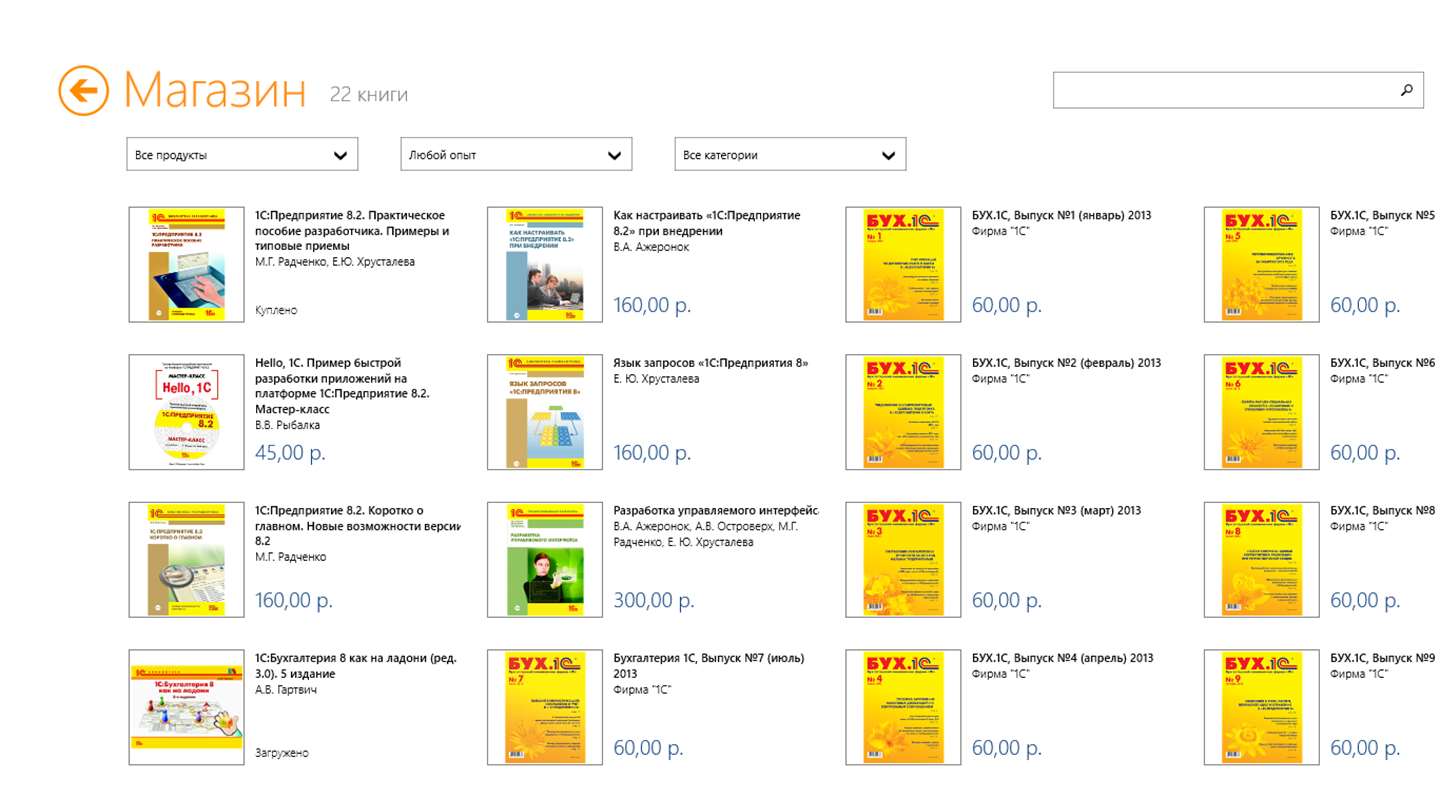Image resolution: width=1440 pixels, height=810 pixels.
Task: Open cover of 'Hello, 1C' master-class
Action: click(x=186, y=412)
